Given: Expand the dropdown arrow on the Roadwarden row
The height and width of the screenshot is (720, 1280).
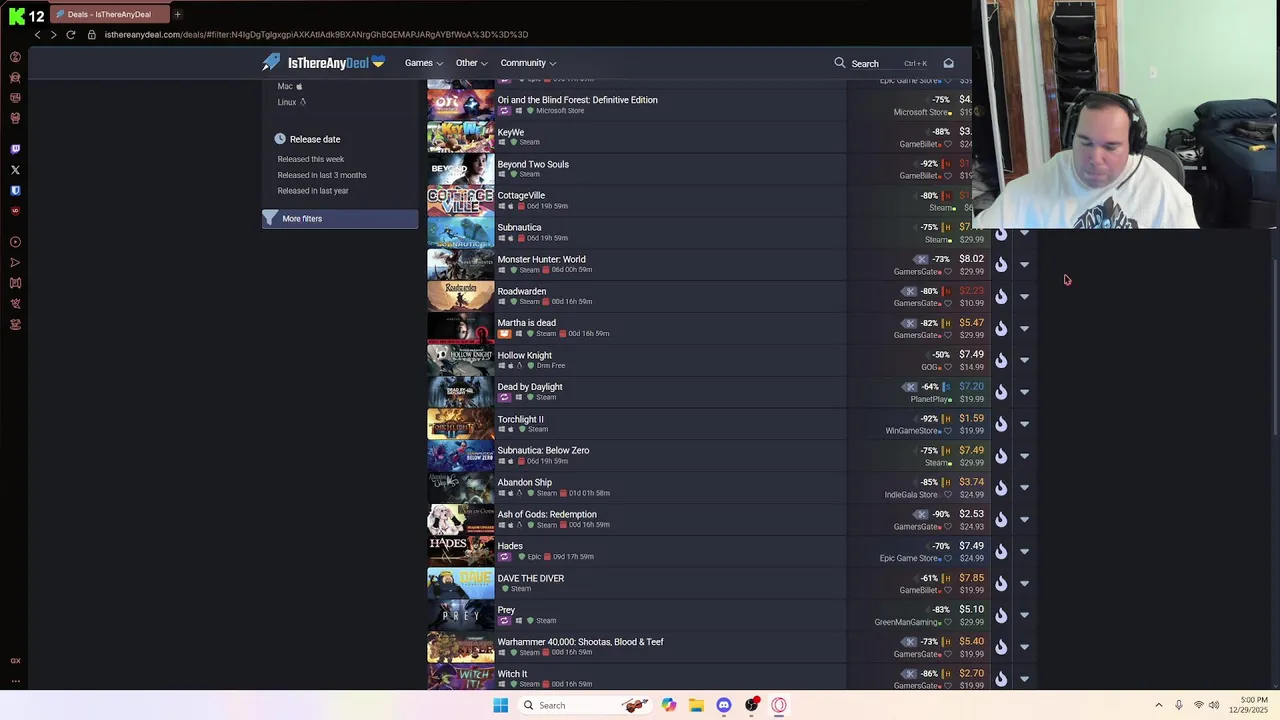Looking at the screenshot, I should click(x=1024, y=297).
